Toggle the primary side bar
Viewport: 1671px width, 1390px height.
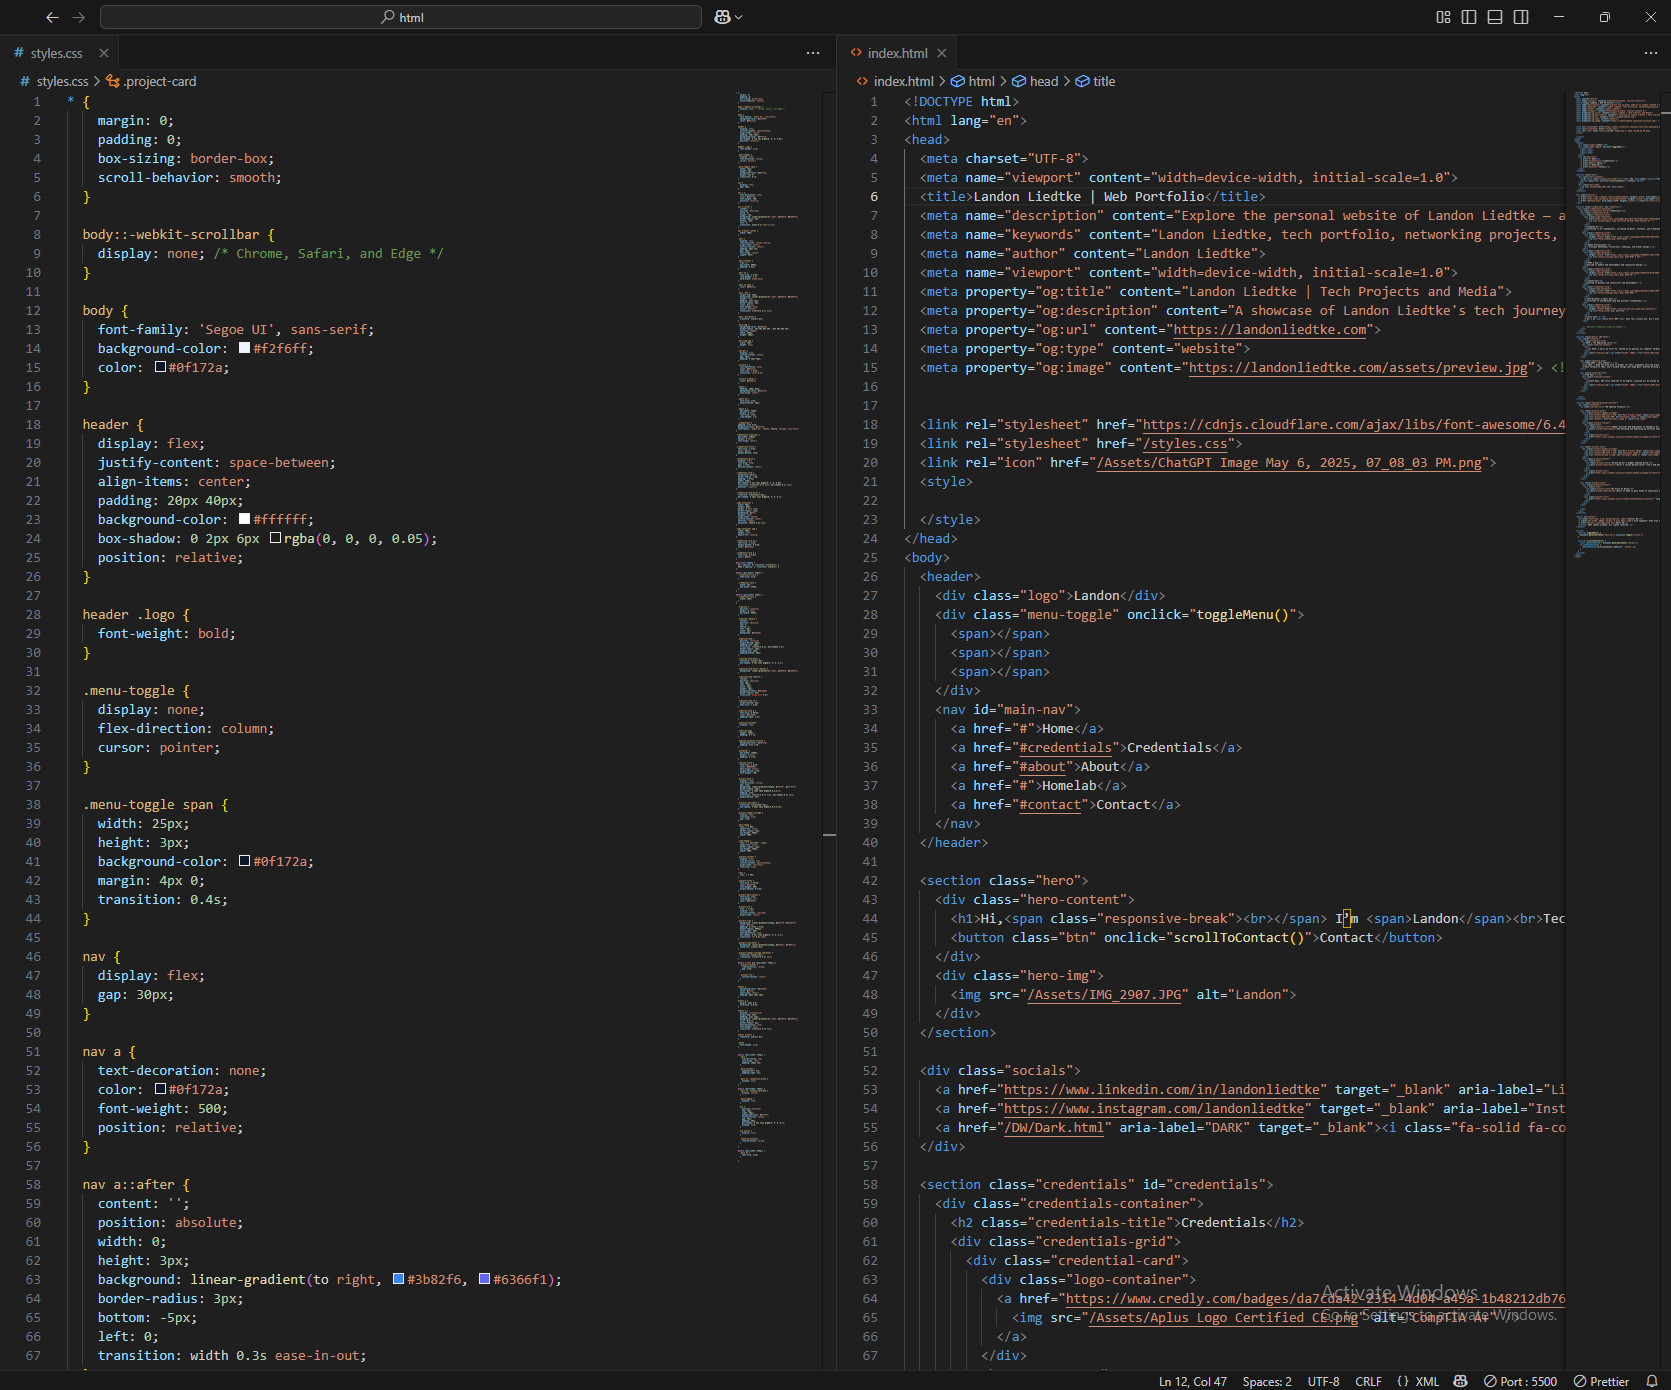[x=1469, y=17]
